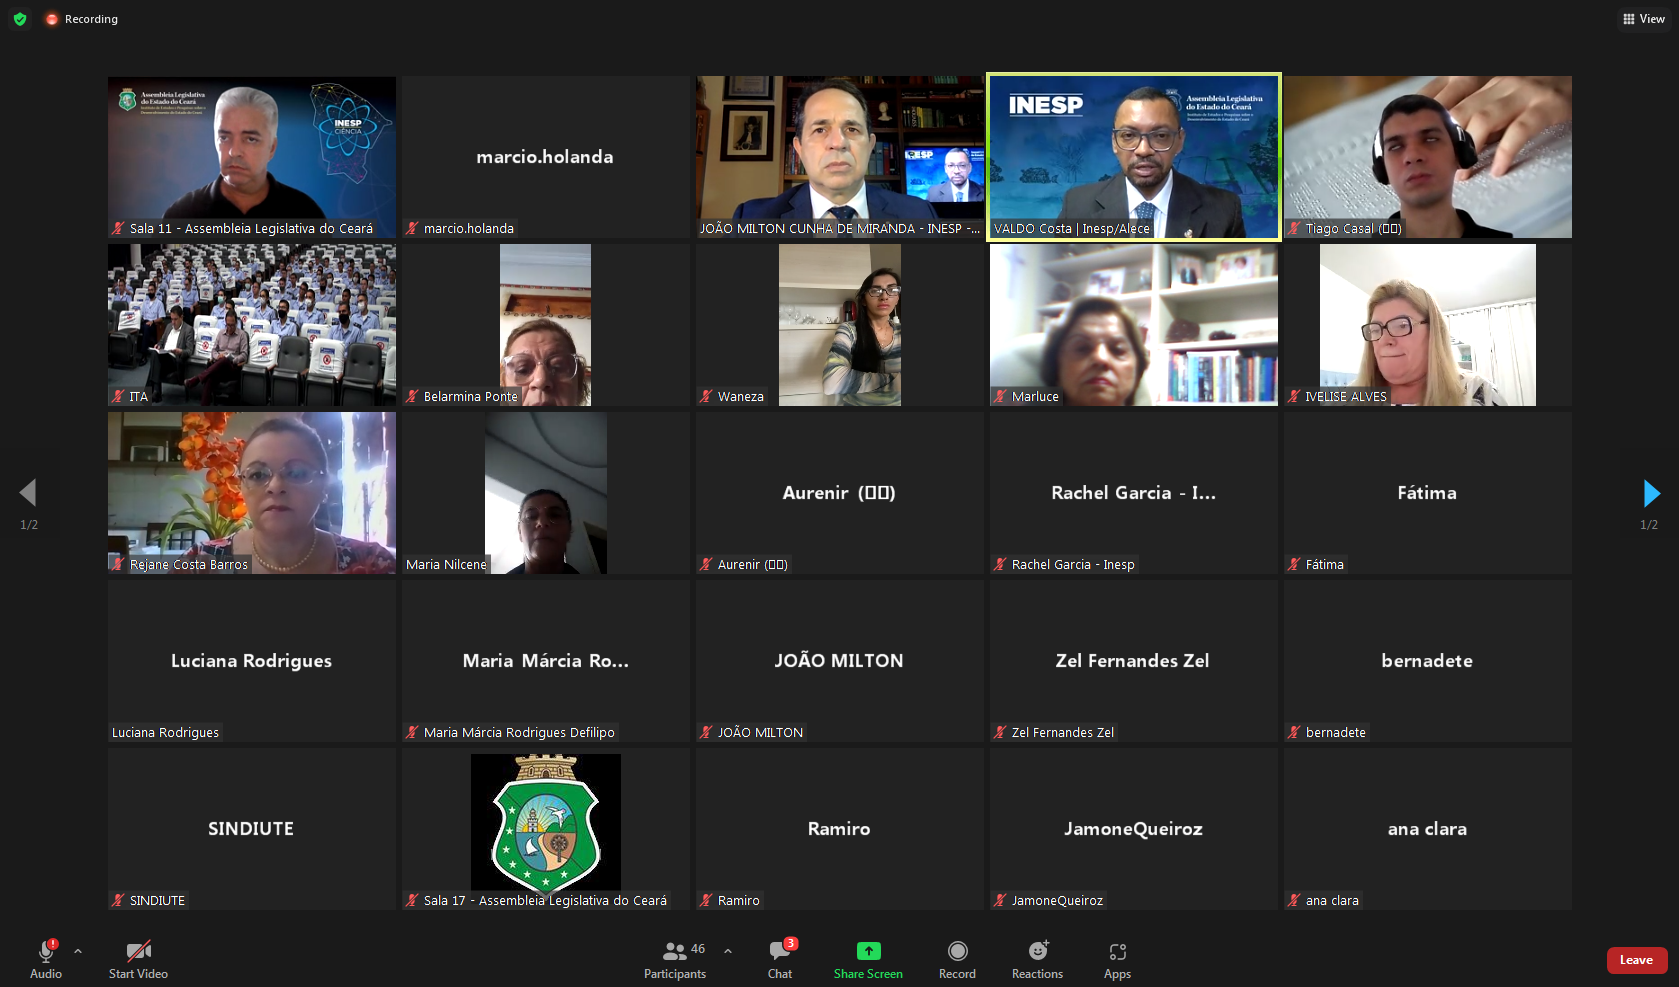This screenshot has width=1679, height=987.
Task: Click the green encryption shield icon
Action: [x=20, y=19]
